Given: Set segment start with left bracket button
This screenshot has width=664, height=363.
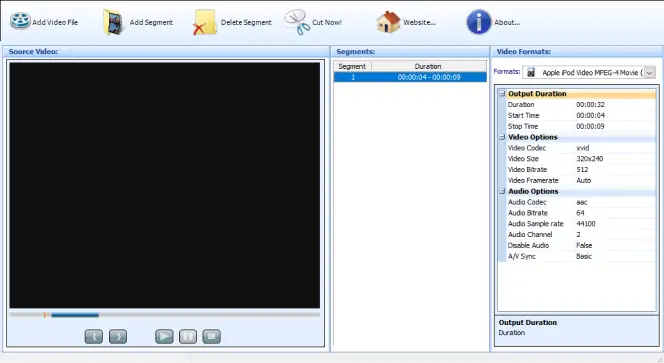Looking at the screenshot, I should point(94,337).
